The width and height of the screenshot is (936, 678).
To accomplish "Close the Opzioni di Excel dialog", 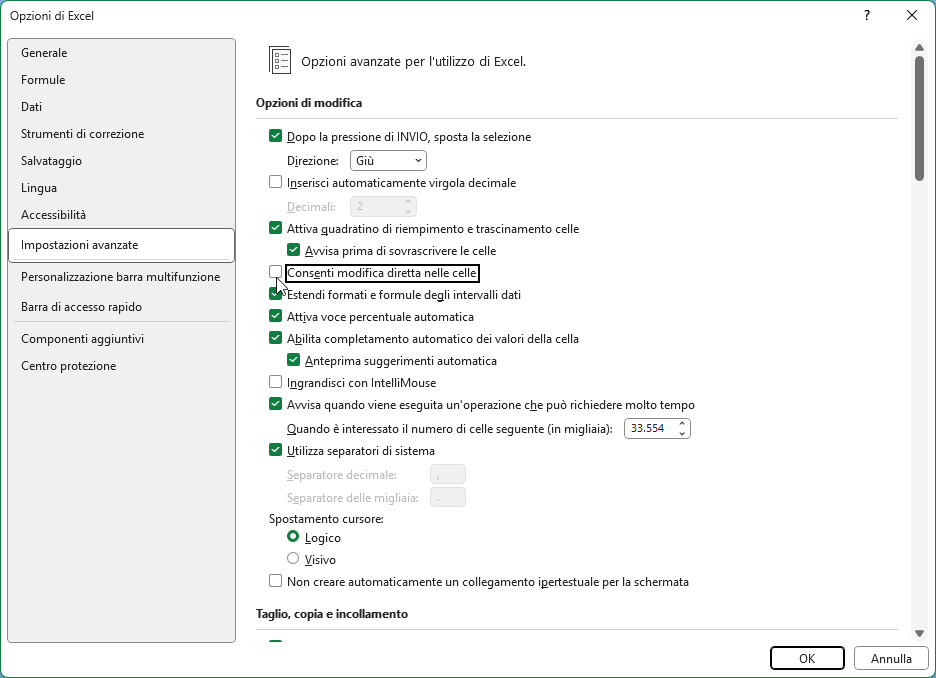I will [x=912, y=16].
